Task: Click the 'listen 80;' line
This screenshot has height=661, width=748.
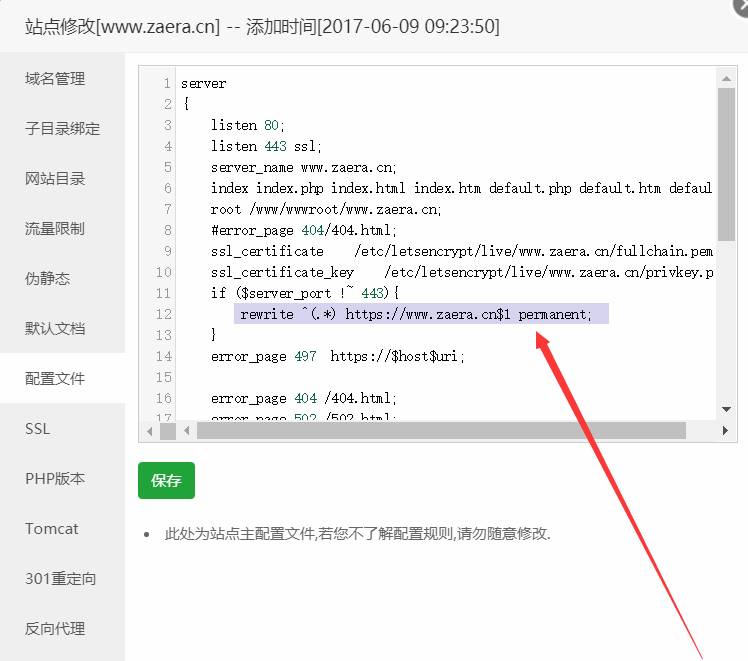Action: tap(248, 125)
